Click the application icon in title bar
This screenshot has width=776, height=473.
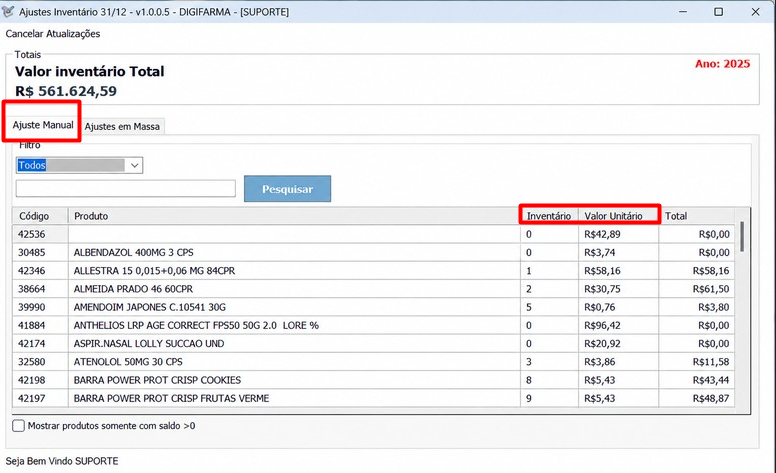tap(8, 11)
